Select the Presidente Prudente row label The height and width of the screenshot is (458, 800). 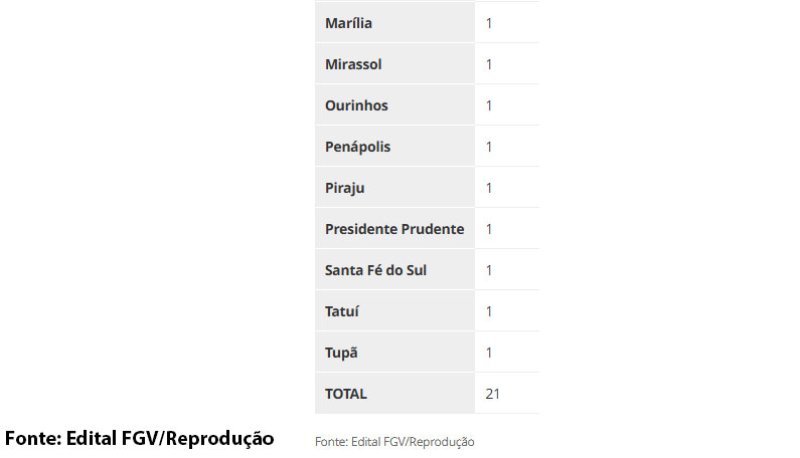tap(394, 229)
